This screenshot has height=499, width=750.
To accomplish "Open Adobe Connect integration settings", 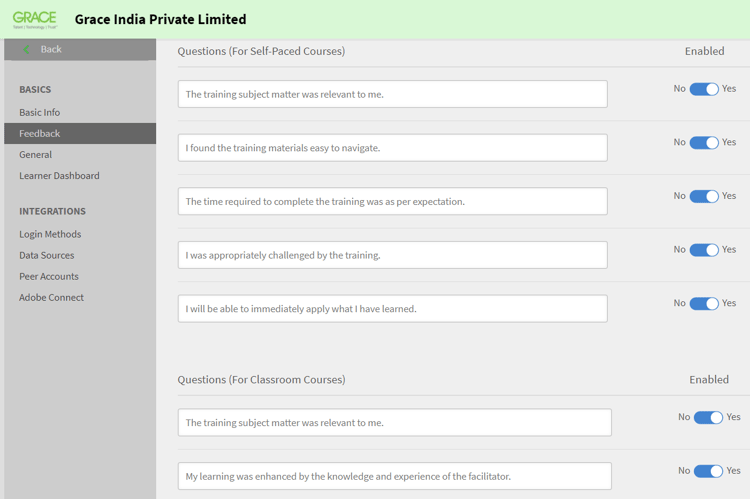I will (51, 297).
